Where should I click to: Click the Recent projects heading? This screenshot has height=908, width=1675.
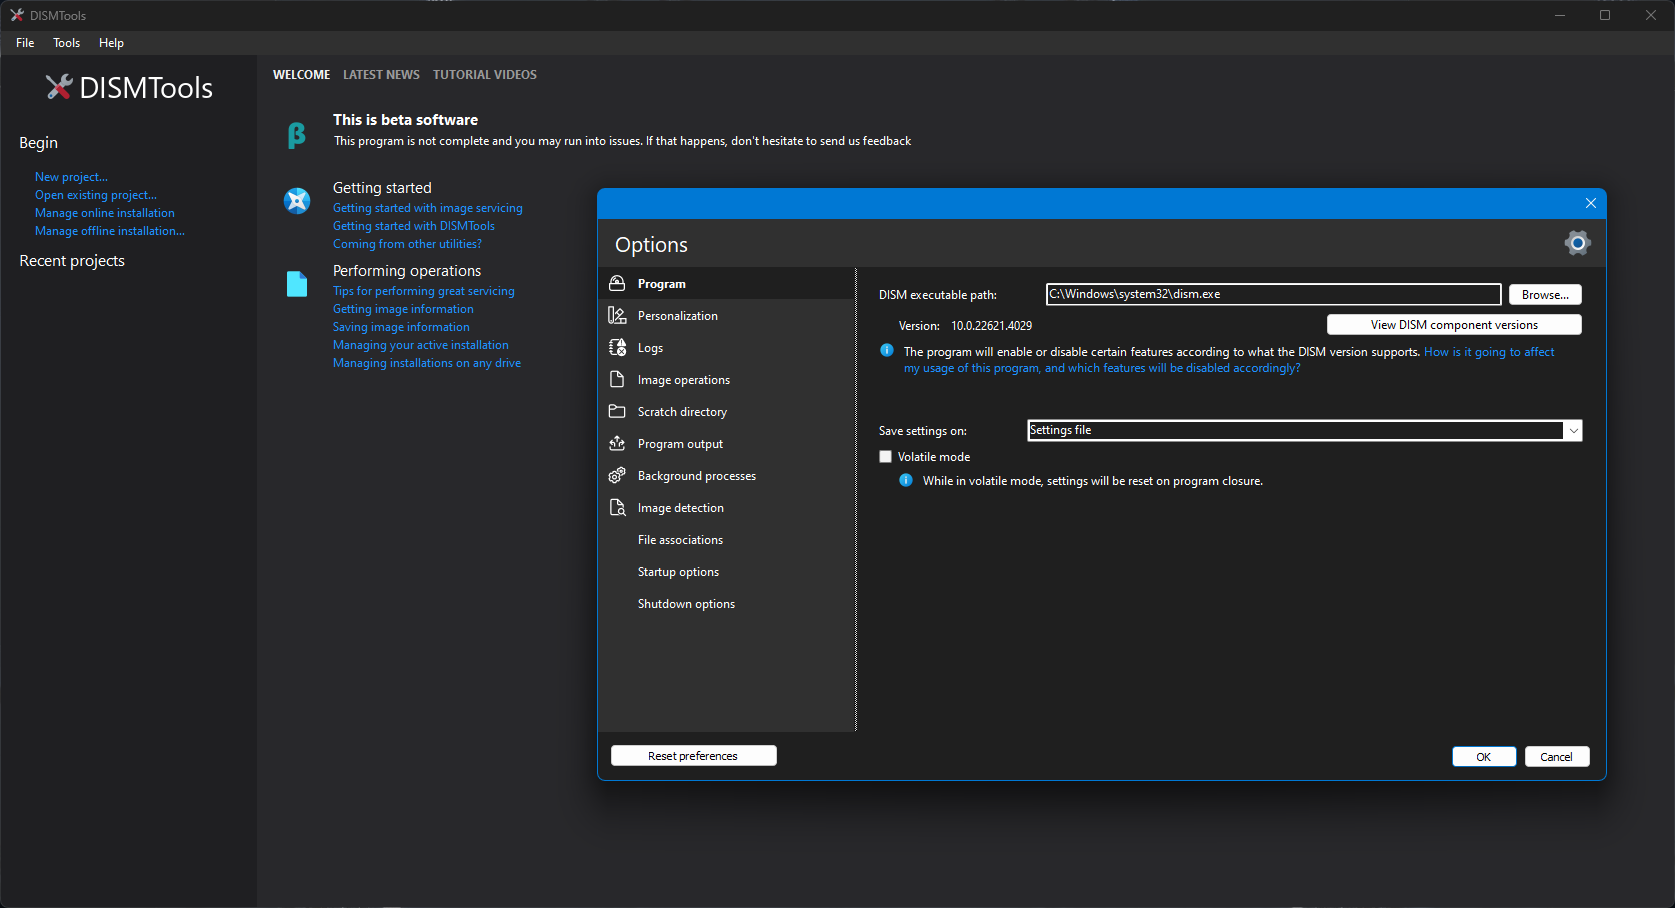click(72, 261)
